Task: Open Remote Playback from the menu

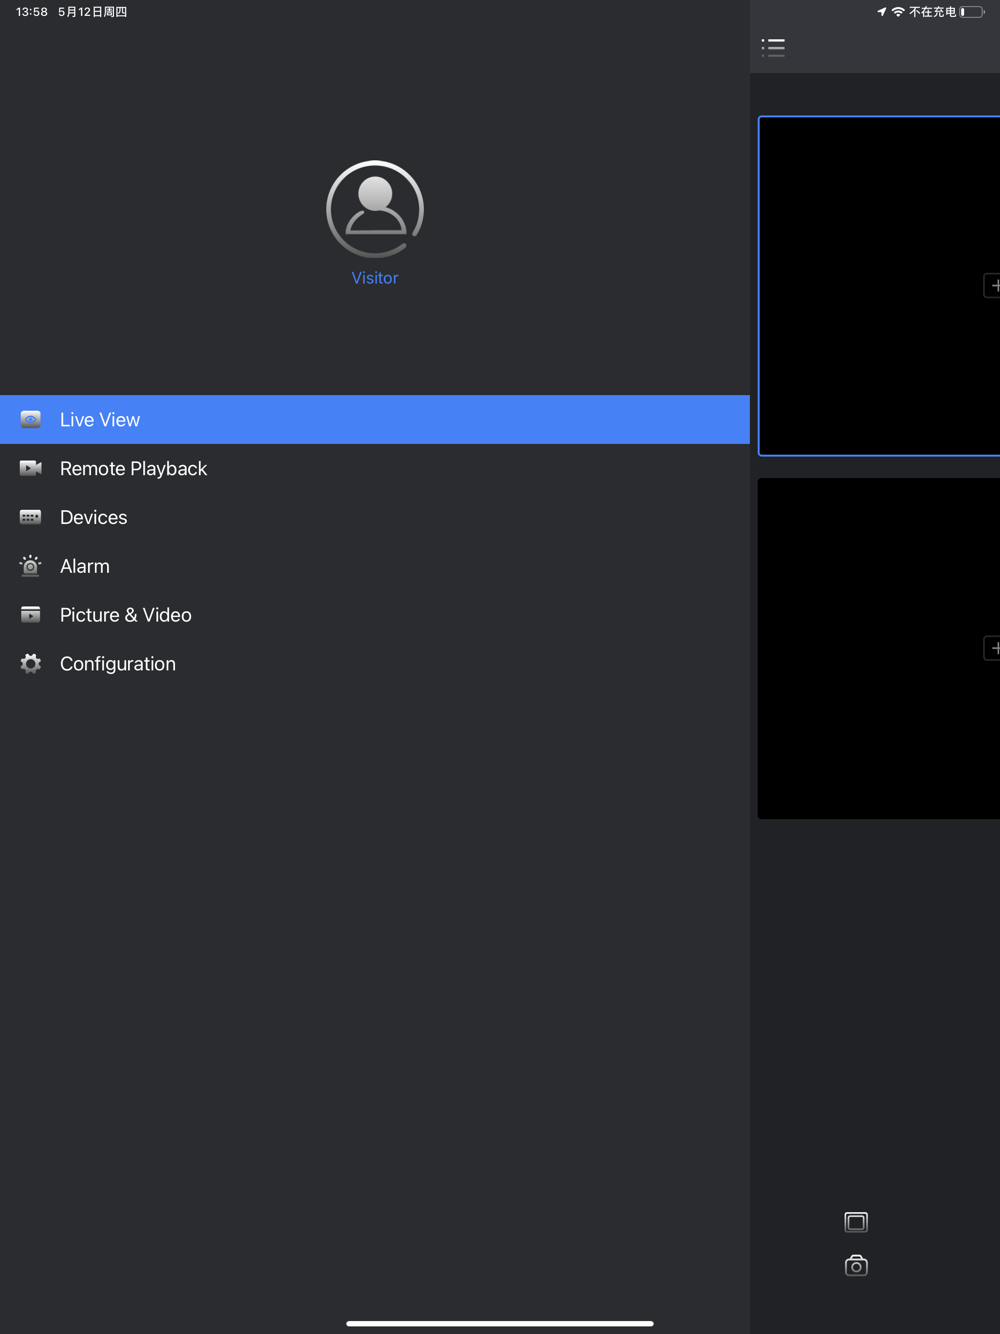Action: click(375, 469)
